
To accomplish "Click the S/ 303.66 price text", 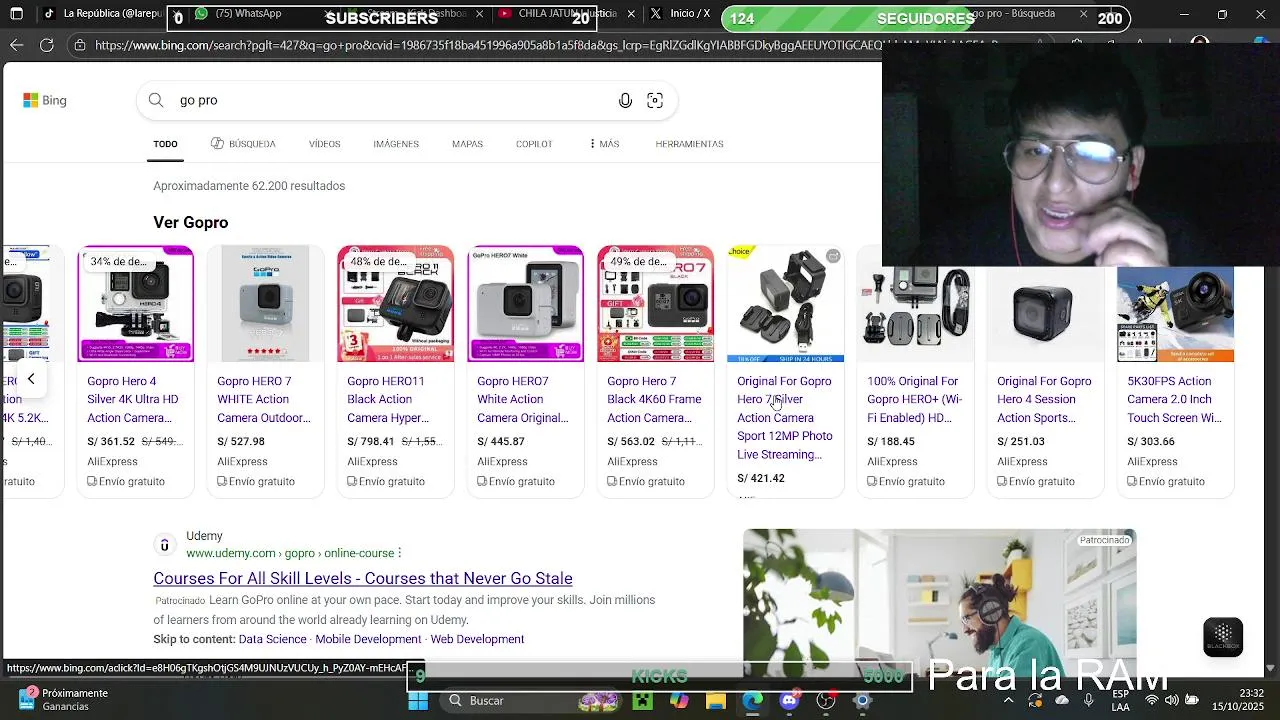I will (x=1151, y=441).
